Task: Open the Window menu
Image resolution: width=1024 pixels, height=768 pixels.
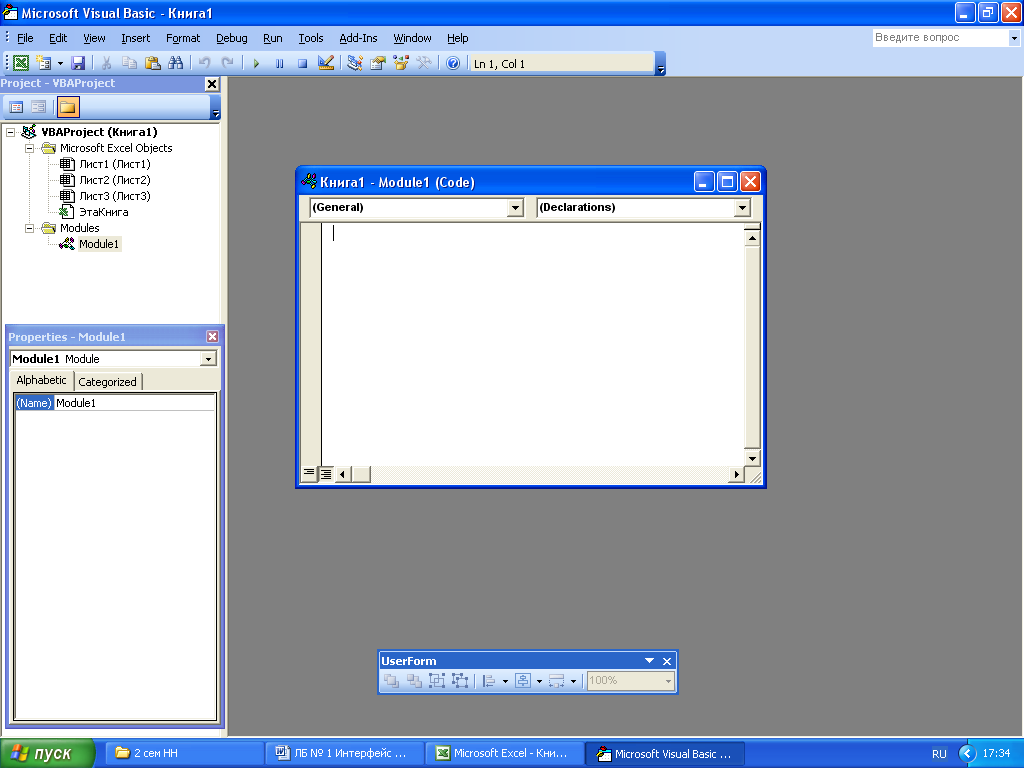Action: click(x=412, y=38)
